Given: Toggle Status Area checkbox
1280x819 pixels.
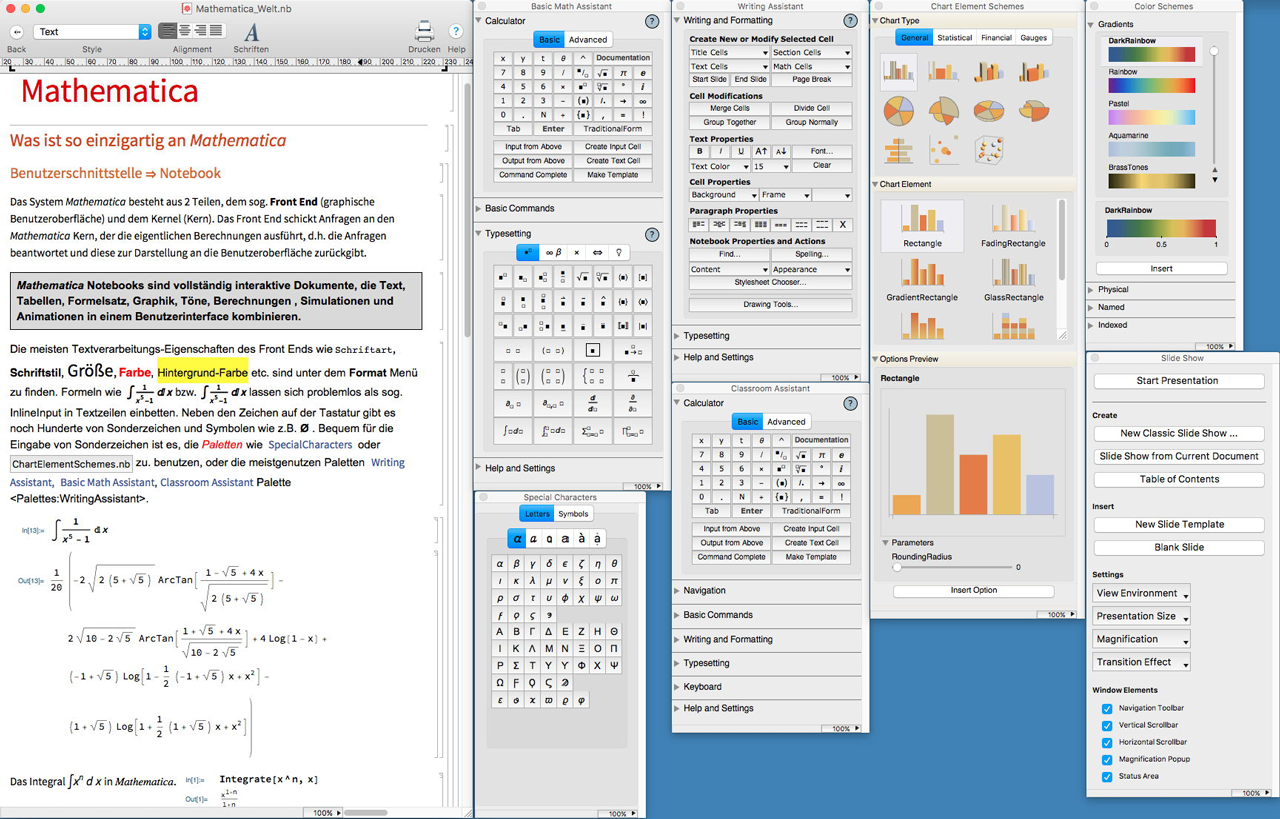Looking at the screenshot, I should pyautogui.click(x=1107, y=777).
